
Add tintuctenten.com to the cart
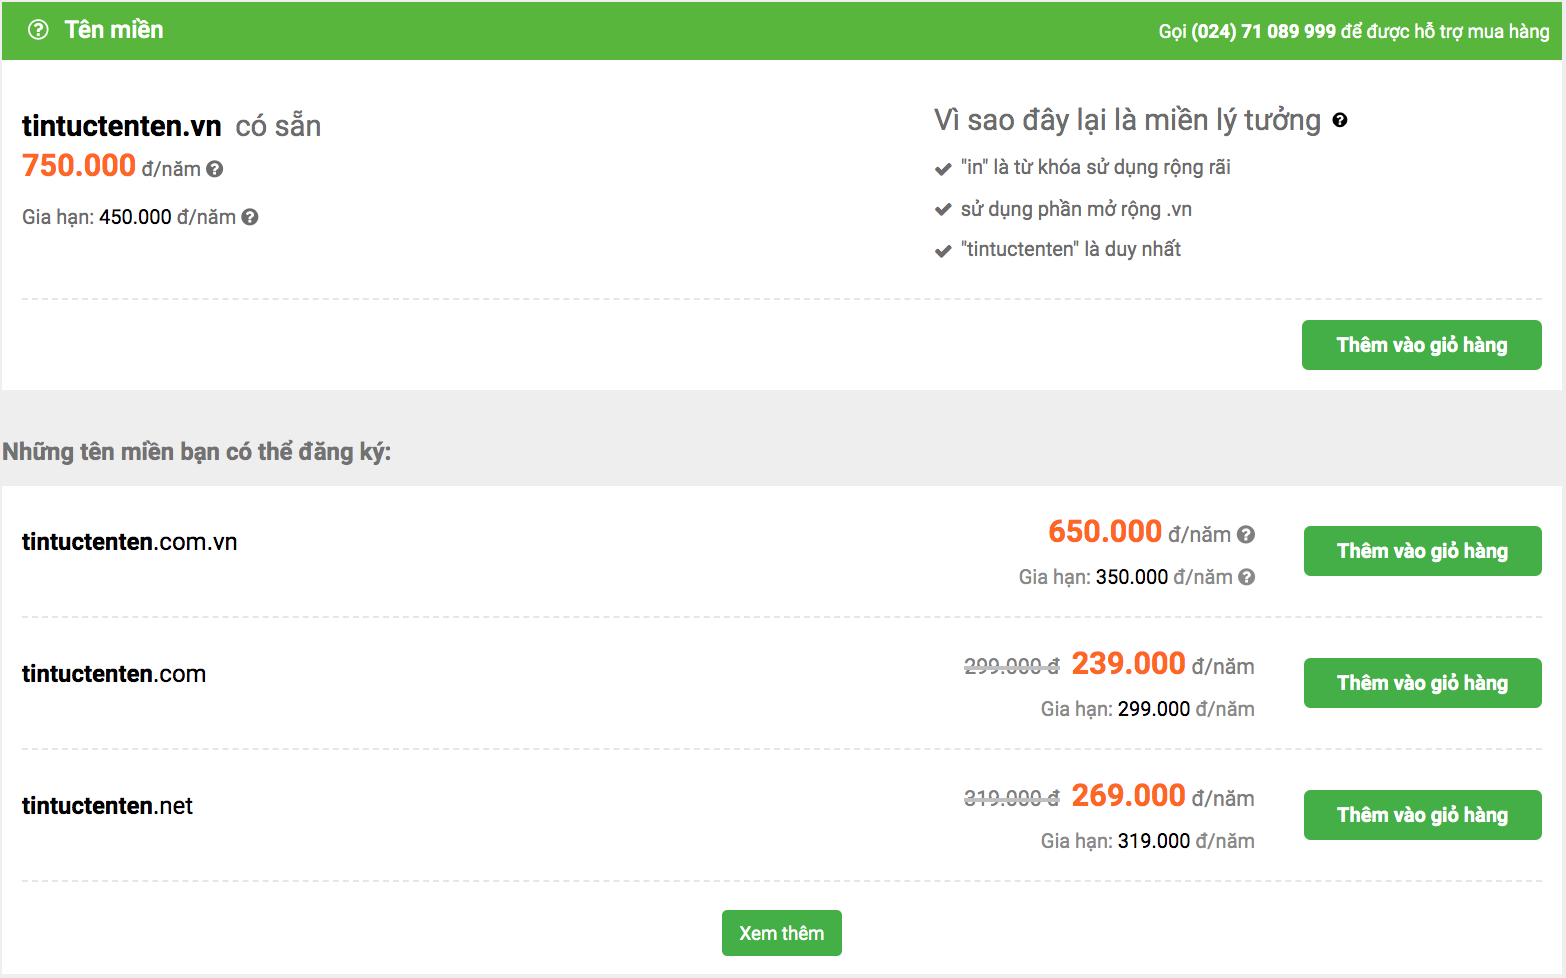pos(1421,682)
